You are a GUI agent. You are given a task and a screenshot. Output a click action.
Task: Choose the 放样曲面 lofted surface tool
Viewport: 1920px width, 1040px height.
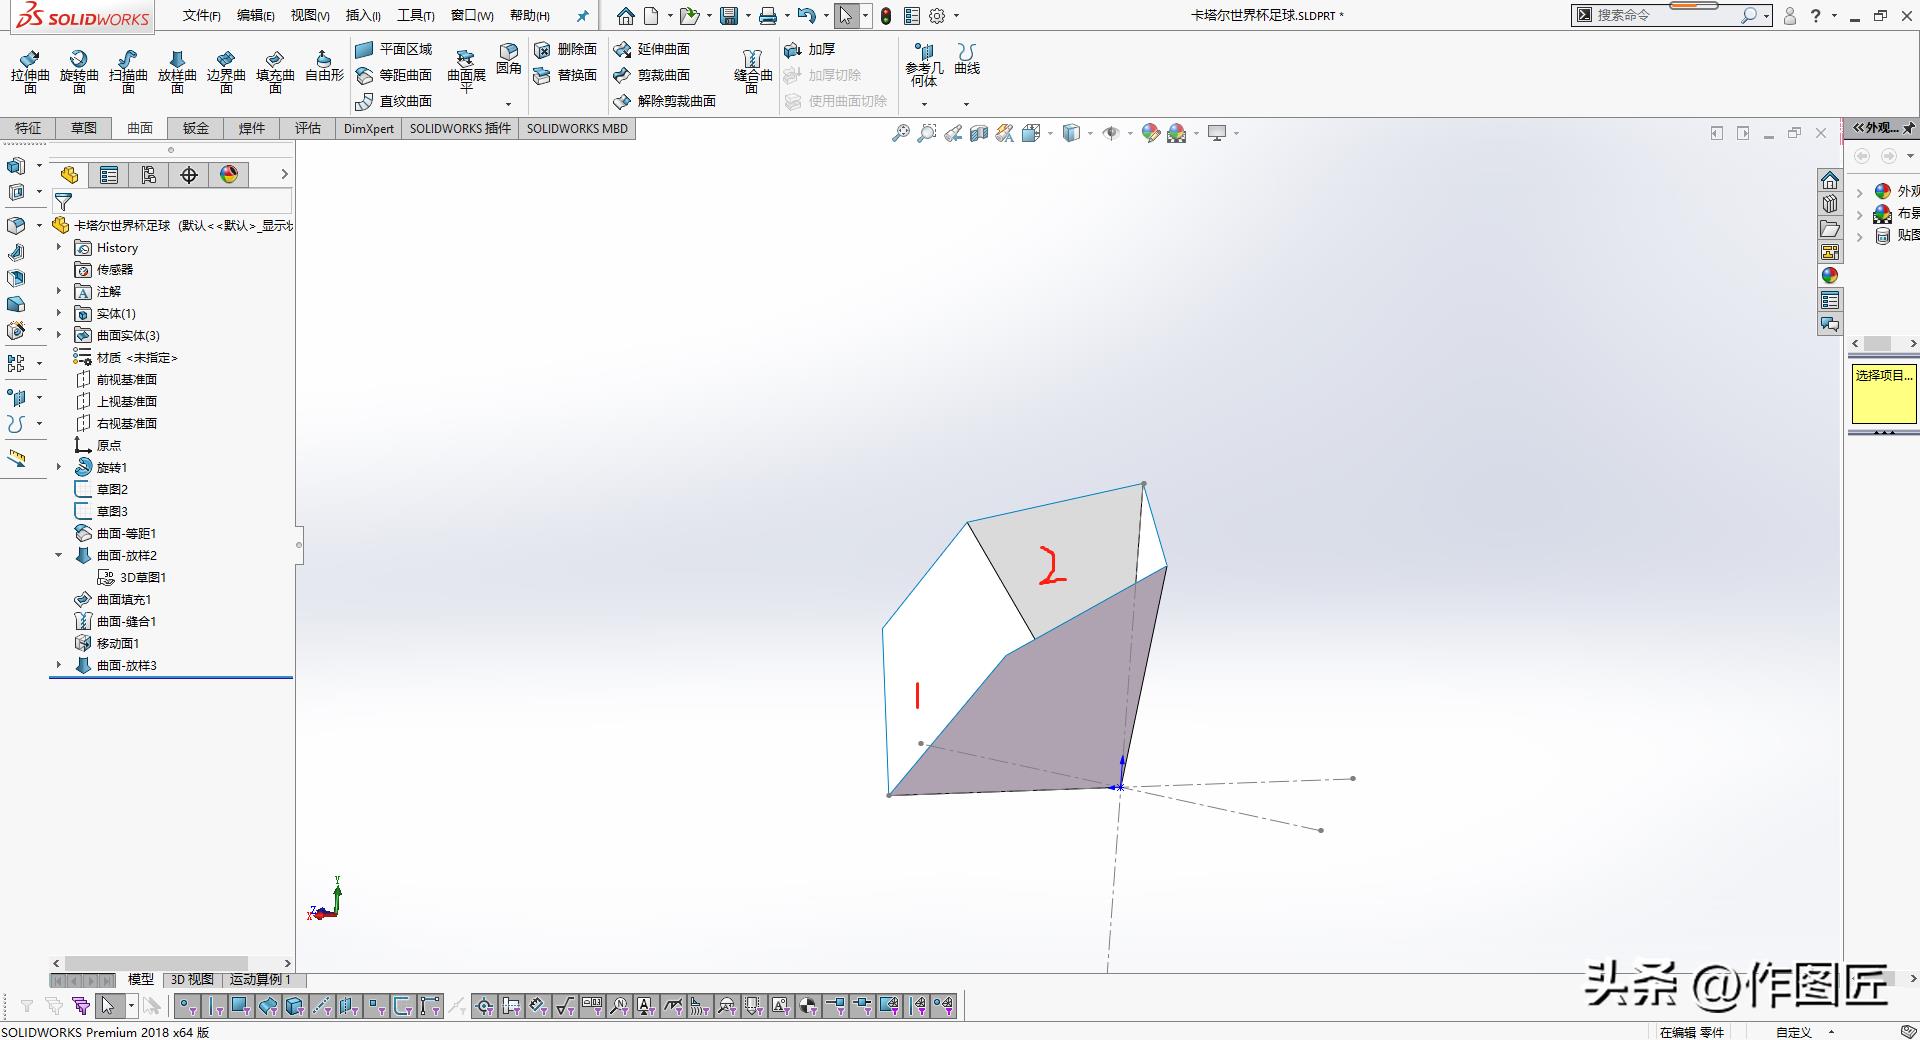(x=177, y=70)
